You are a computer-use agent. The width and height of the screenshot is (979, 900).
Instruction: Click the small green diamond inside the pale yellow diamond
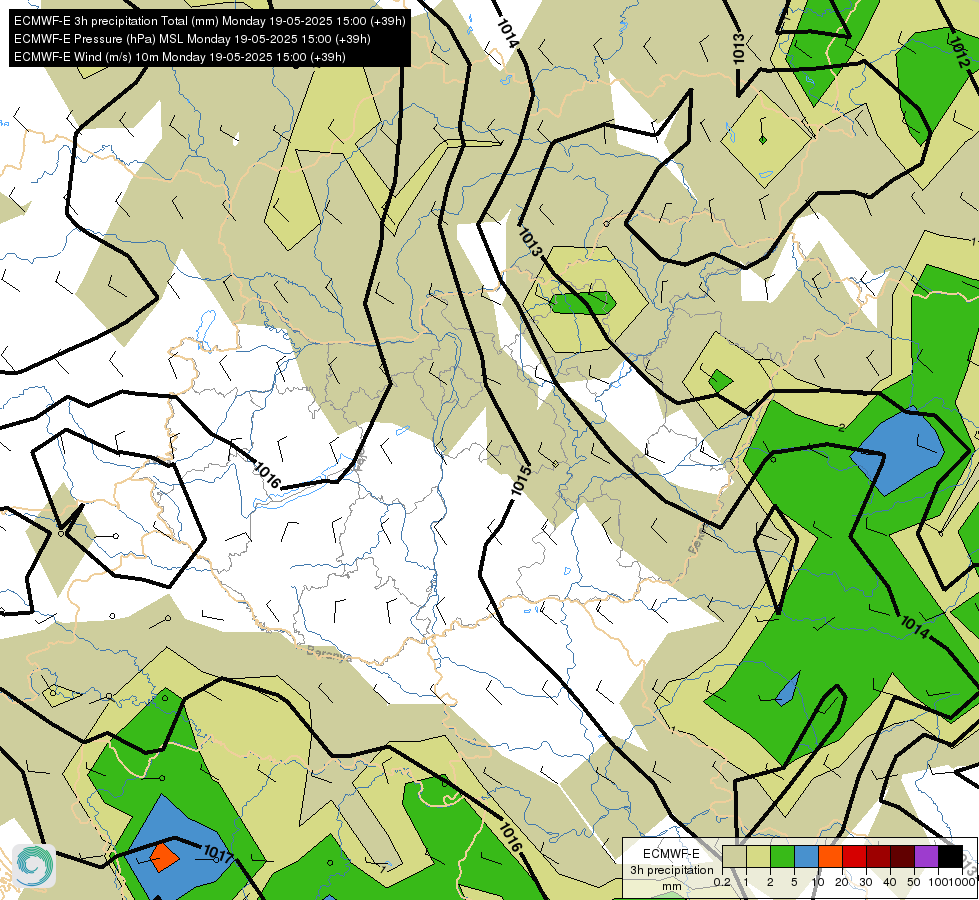pyautogui.click(x=762, y=140)
